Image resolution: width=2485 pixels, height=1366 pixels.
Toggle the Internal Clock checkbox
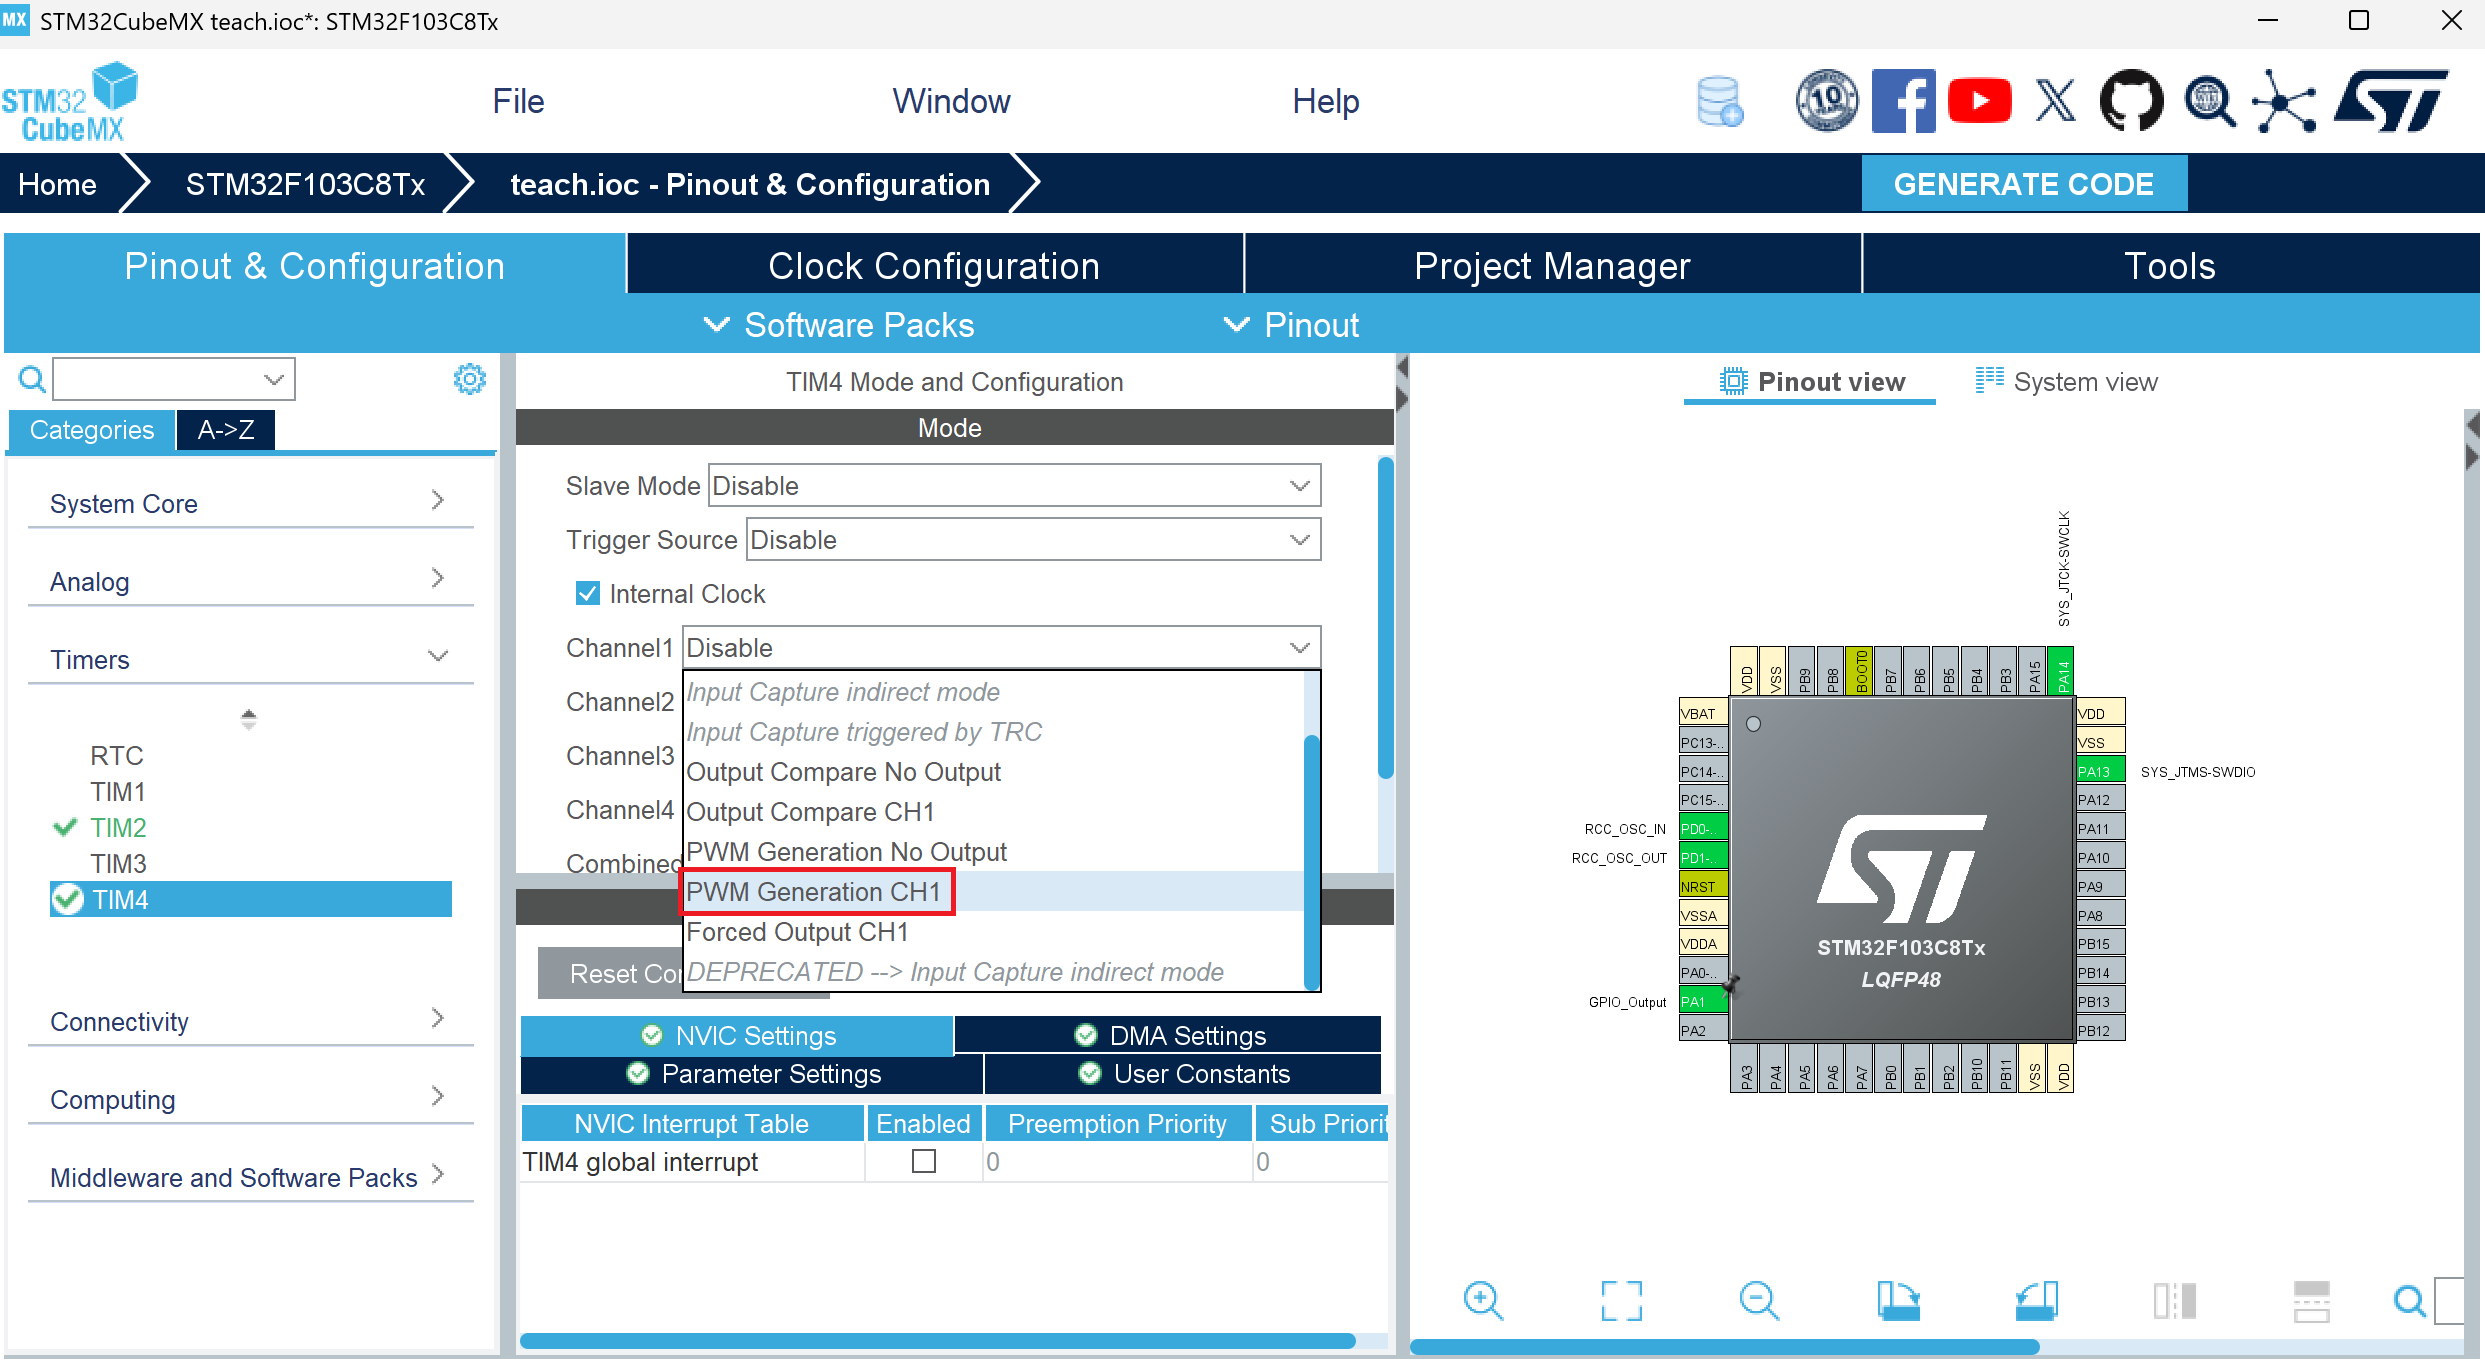tap(588, 594)
